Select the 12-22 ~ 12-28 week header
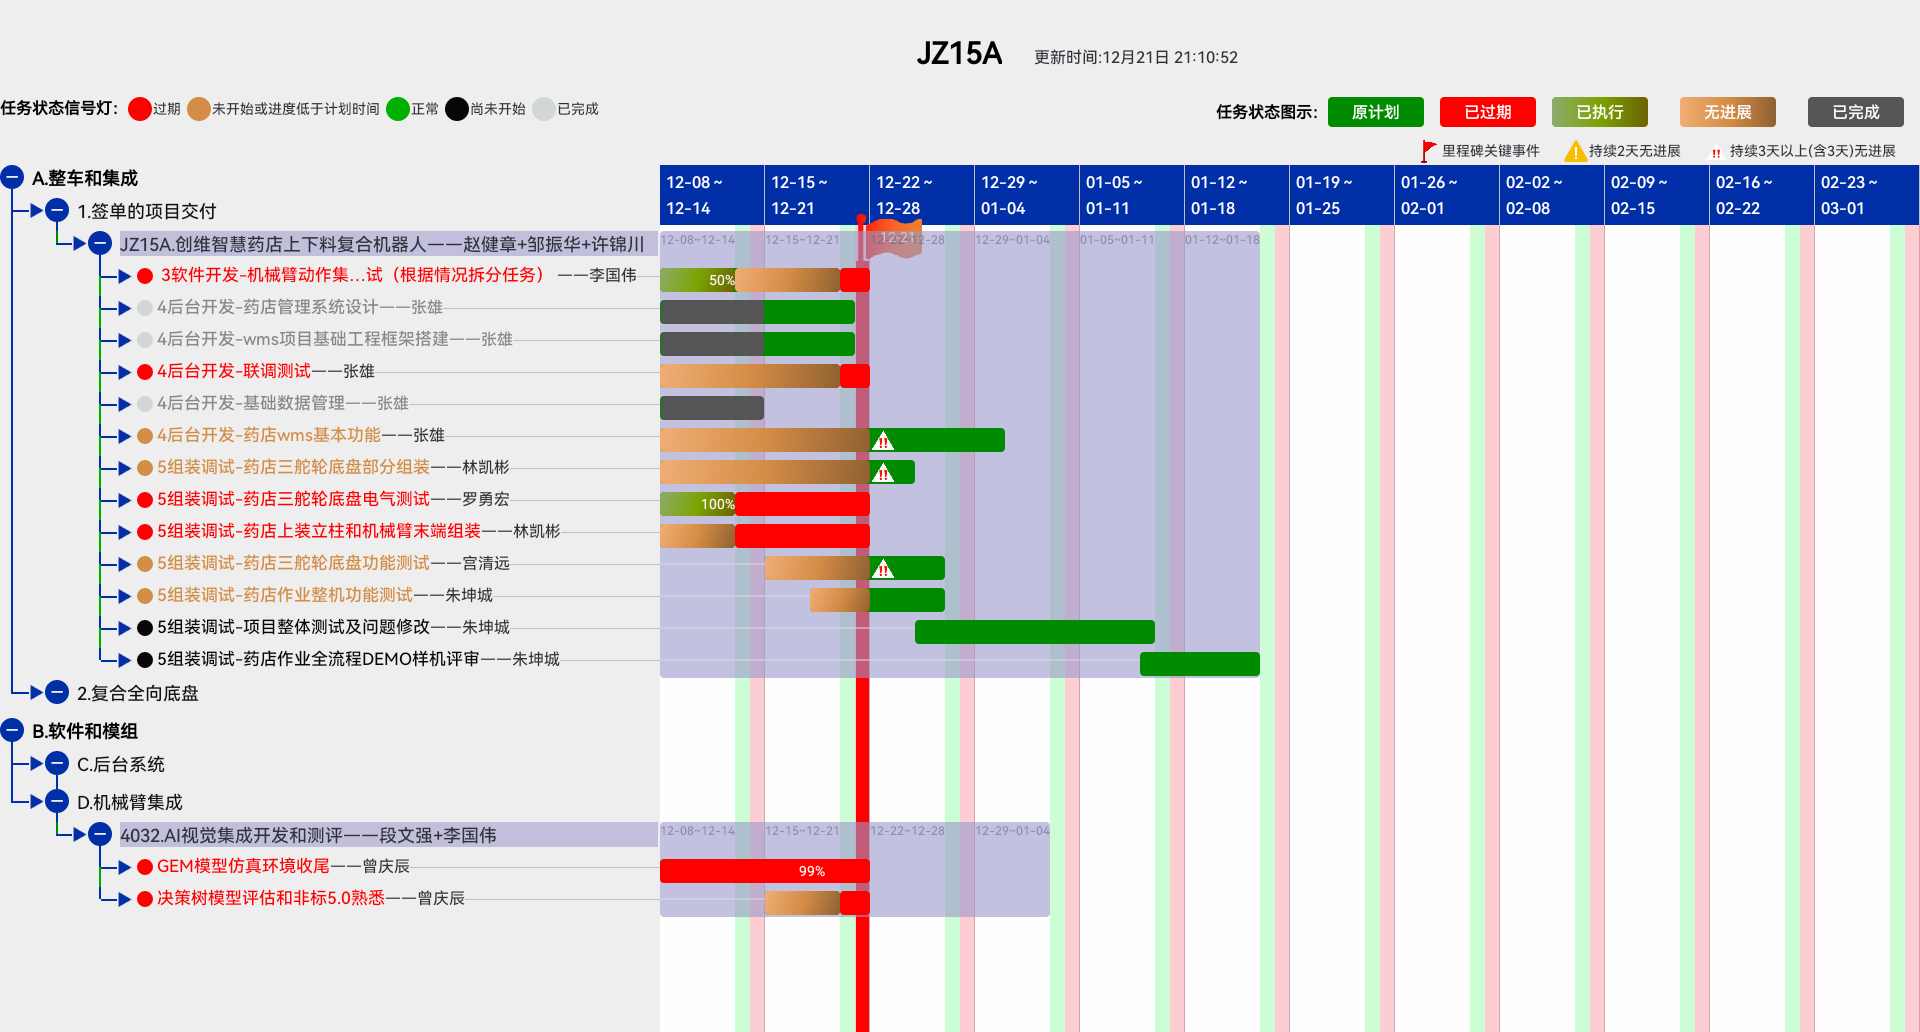 tap(921, 195)
